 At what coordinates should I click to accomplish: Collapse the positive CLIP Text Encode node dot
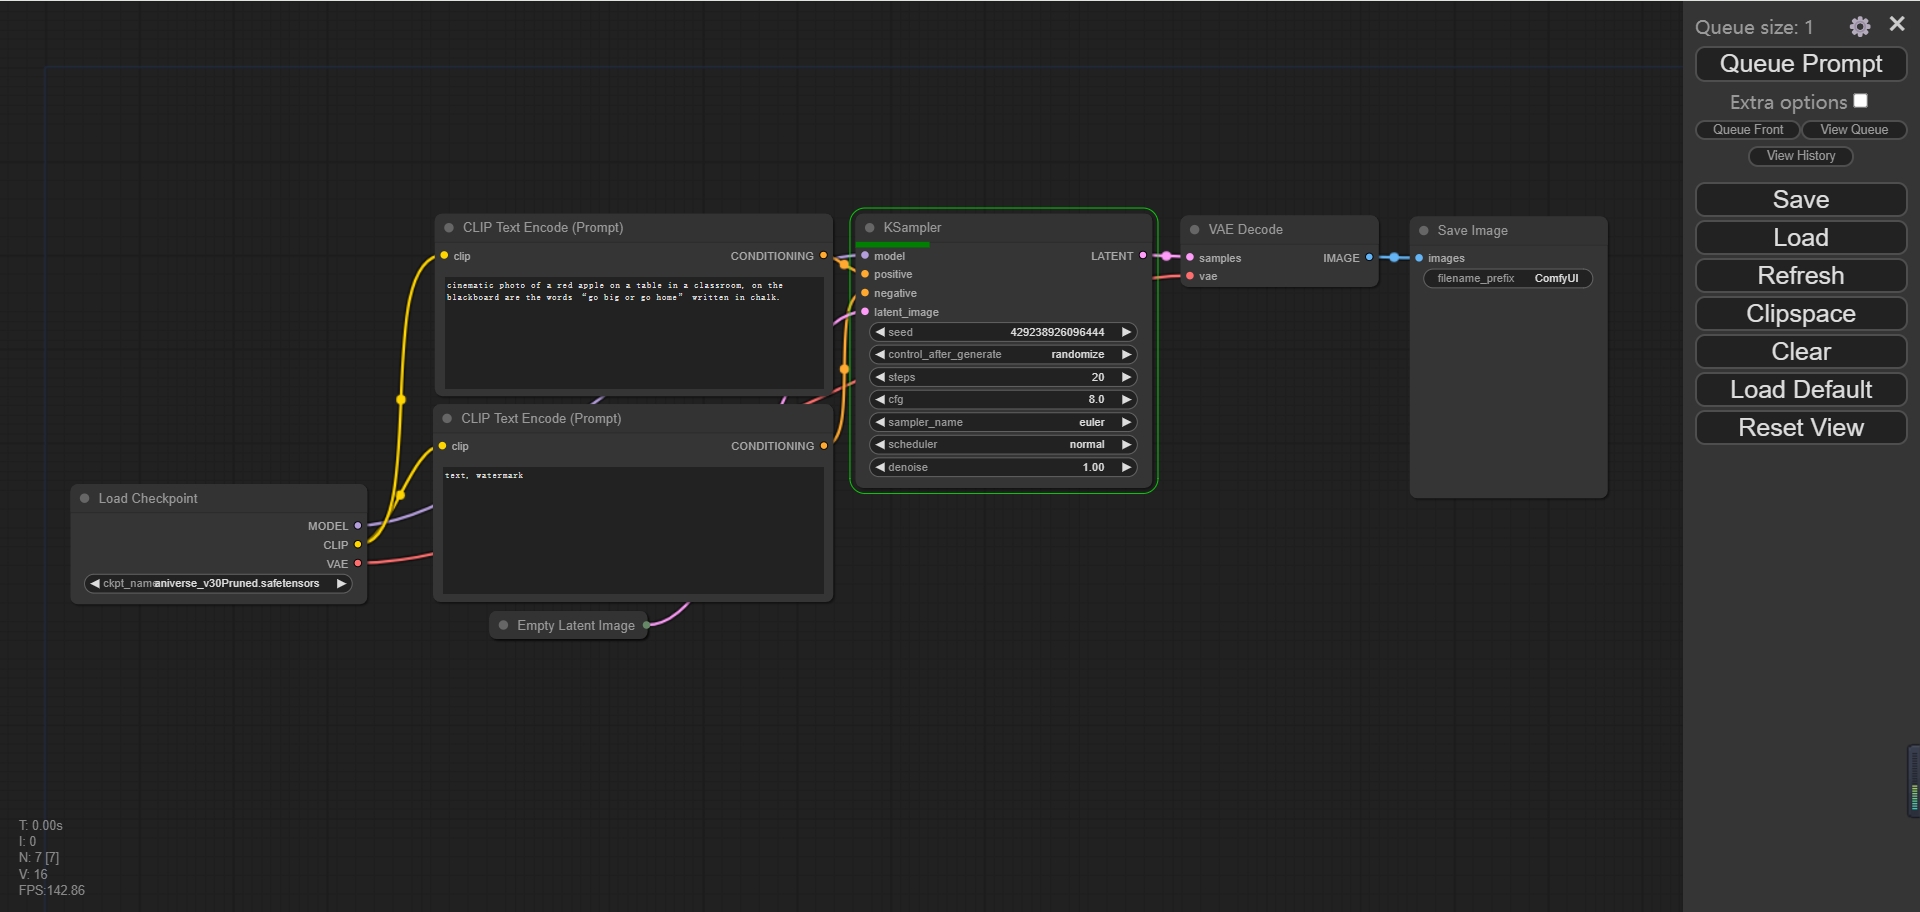(449, 228)
